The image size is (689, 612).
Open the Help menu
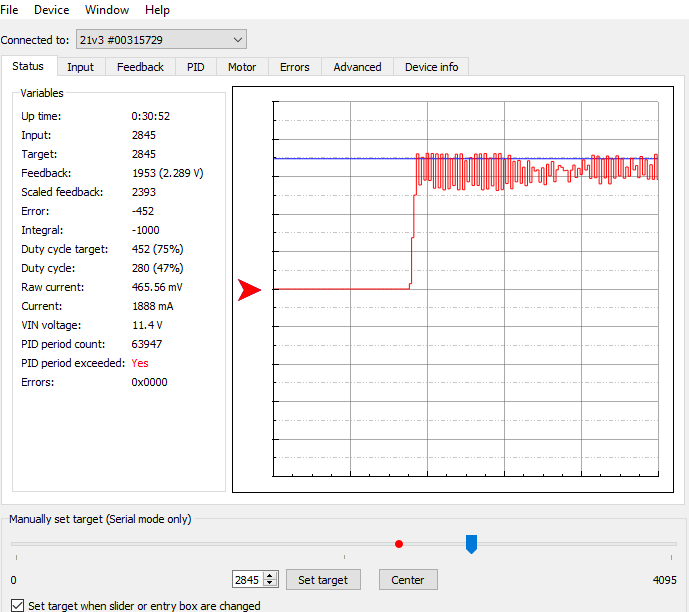[157, 10]
